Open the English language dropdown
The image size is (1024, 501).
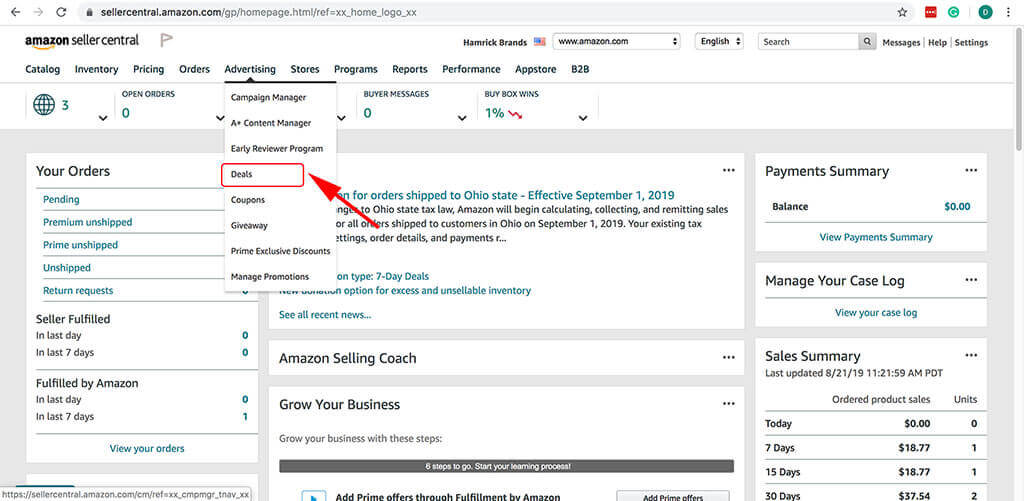click(719, 41)
